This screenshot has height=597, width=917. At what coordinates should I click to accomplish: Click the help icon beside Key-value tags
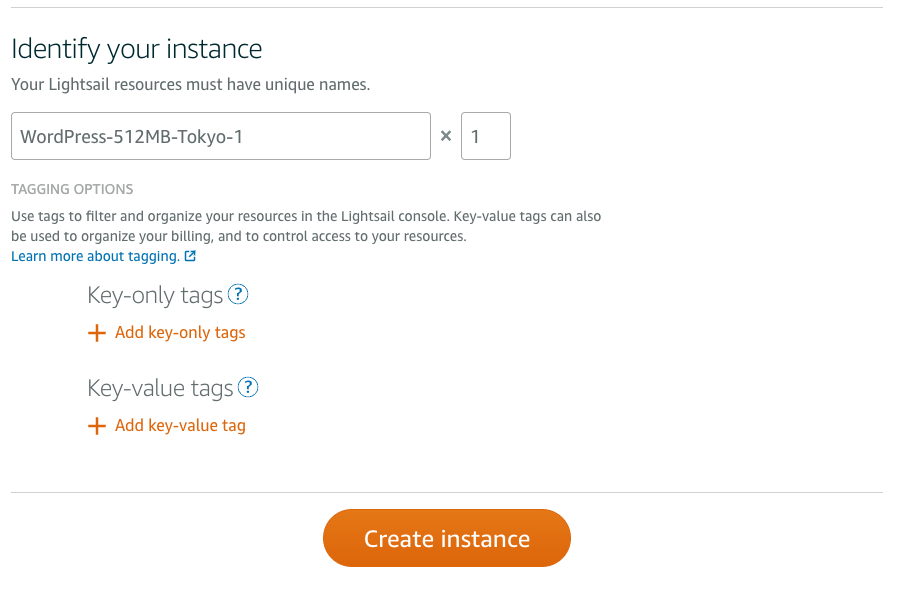point(249,387)
